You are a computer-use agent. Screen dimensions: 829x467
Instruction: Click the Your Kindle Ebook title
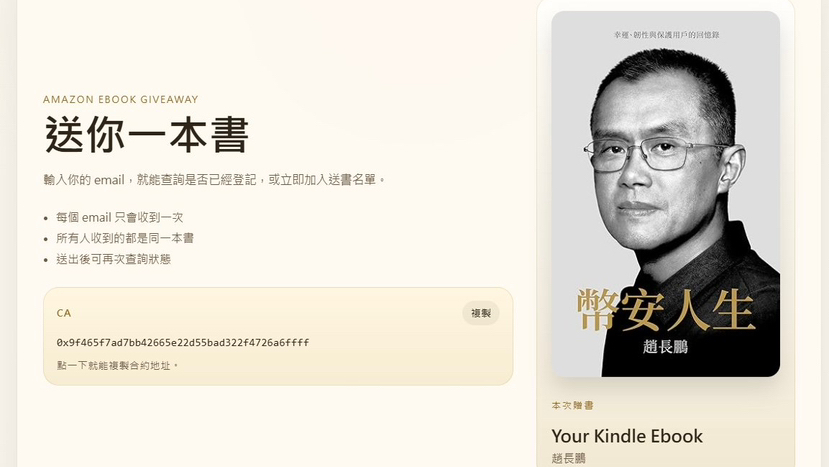click(627, 436)
